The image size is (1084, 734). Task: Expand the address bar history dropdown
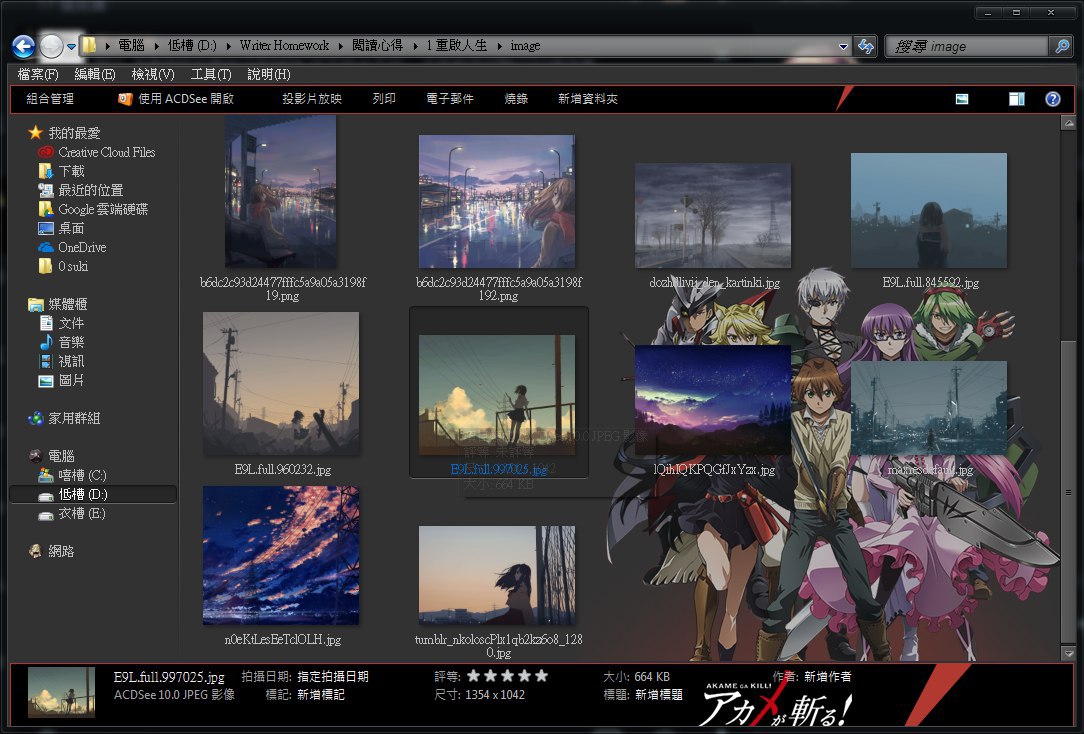coord(844,46)
